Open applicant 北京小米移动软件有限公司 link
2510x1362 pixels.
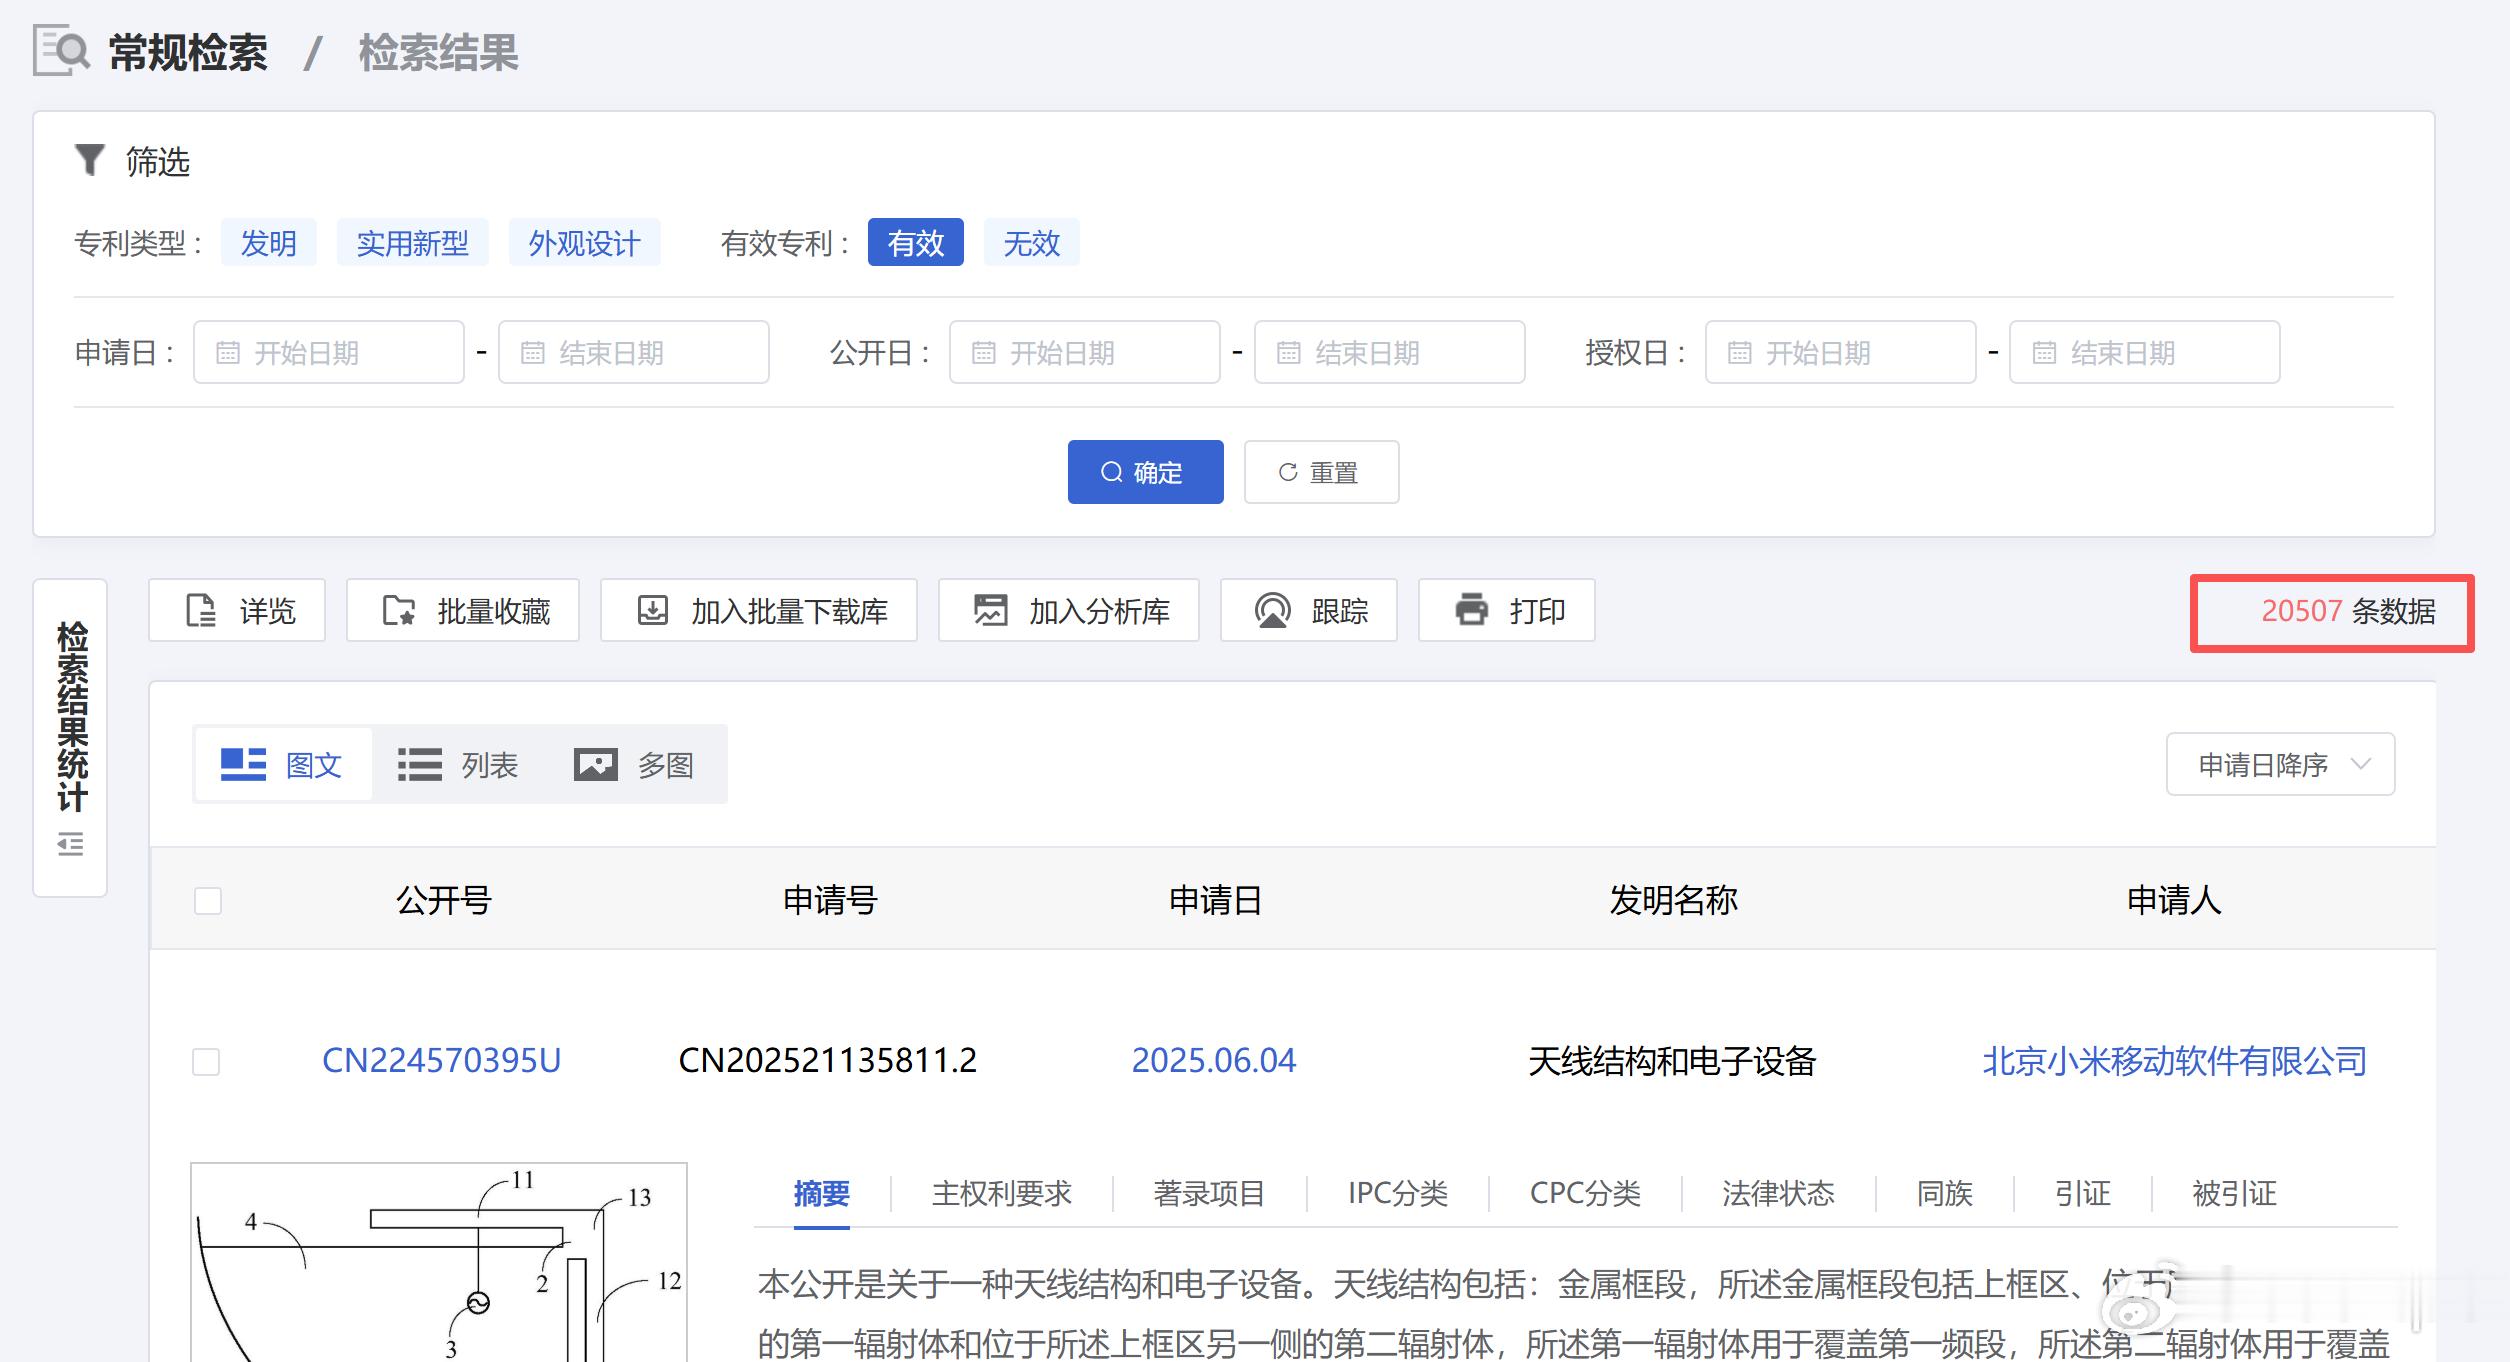2175,1061
